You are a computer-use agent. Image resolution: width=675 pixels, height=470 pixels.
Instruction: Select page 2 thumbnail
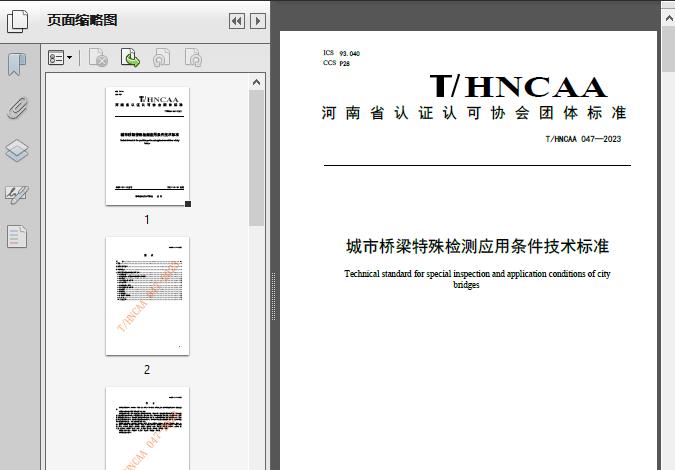147,296
